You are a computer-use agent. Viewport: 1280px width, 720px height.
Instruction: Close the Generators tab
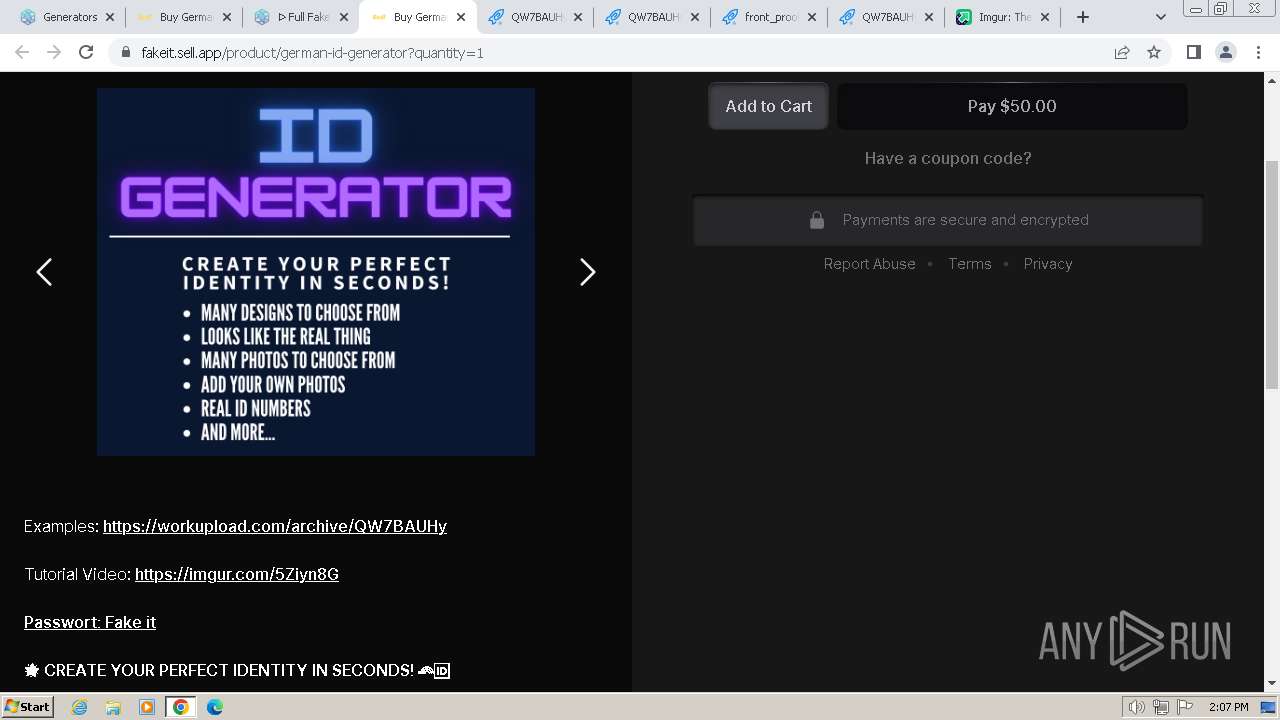tap(110, 17)
